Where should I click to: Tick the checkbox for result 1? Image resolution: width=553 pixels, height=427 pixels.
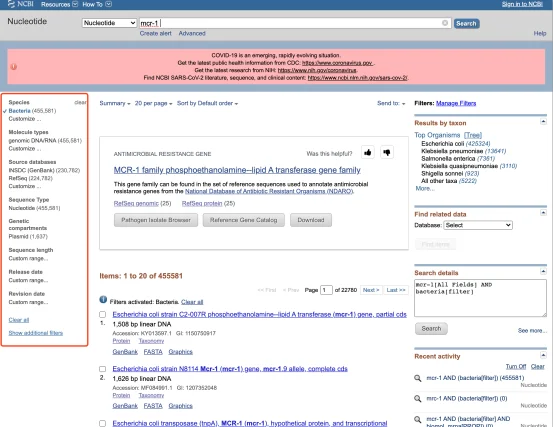pyautogui.click(x=103, y=314)
